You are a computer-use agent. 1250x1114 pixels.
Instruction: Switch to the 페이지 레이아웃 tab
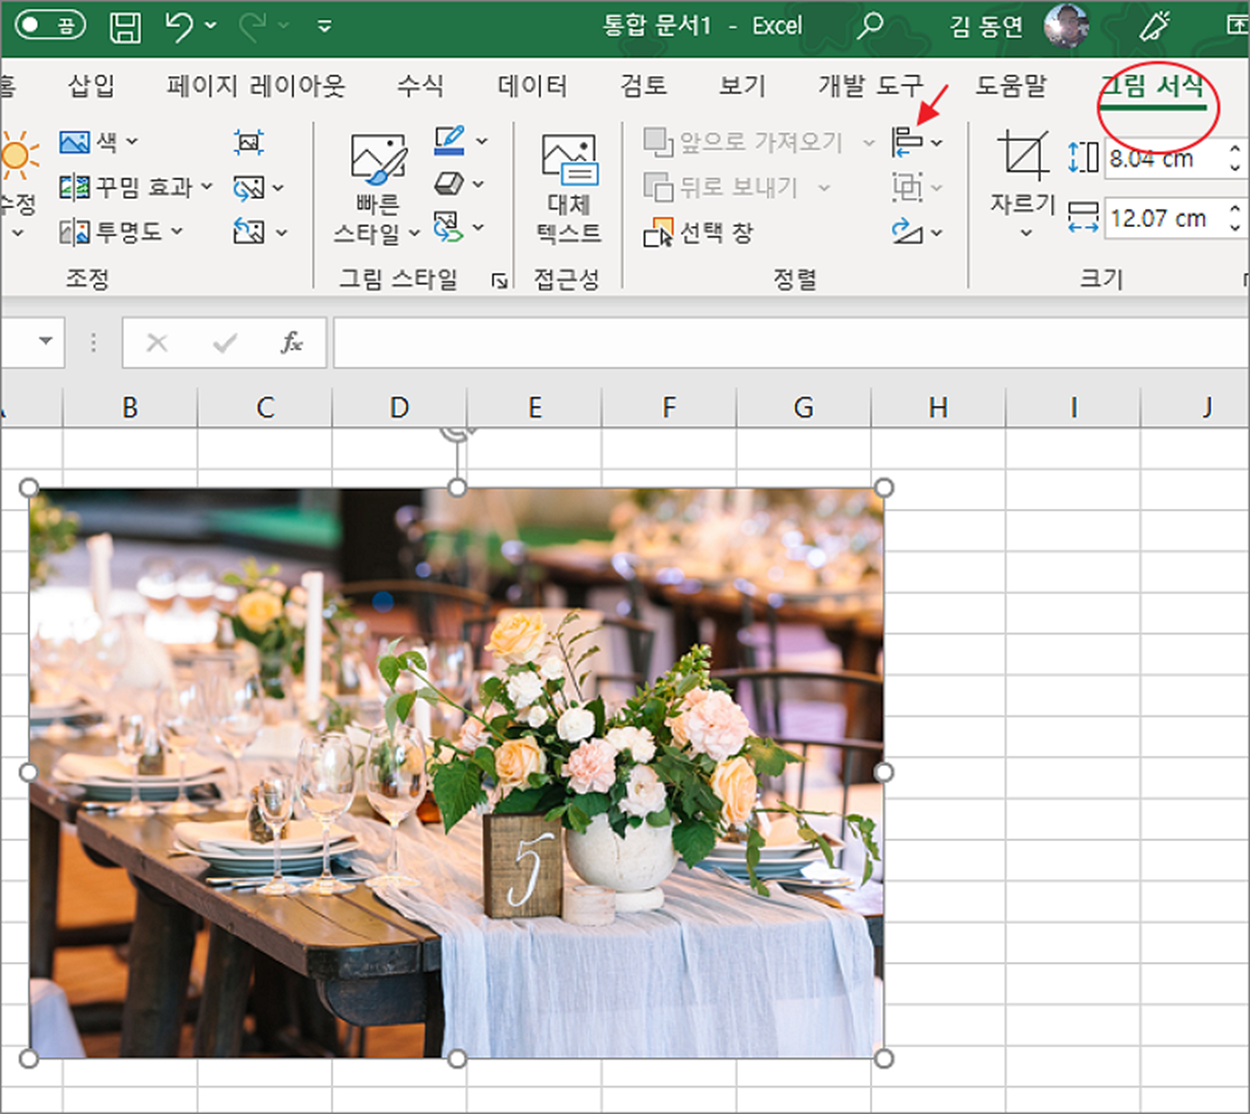click(256, 86)
